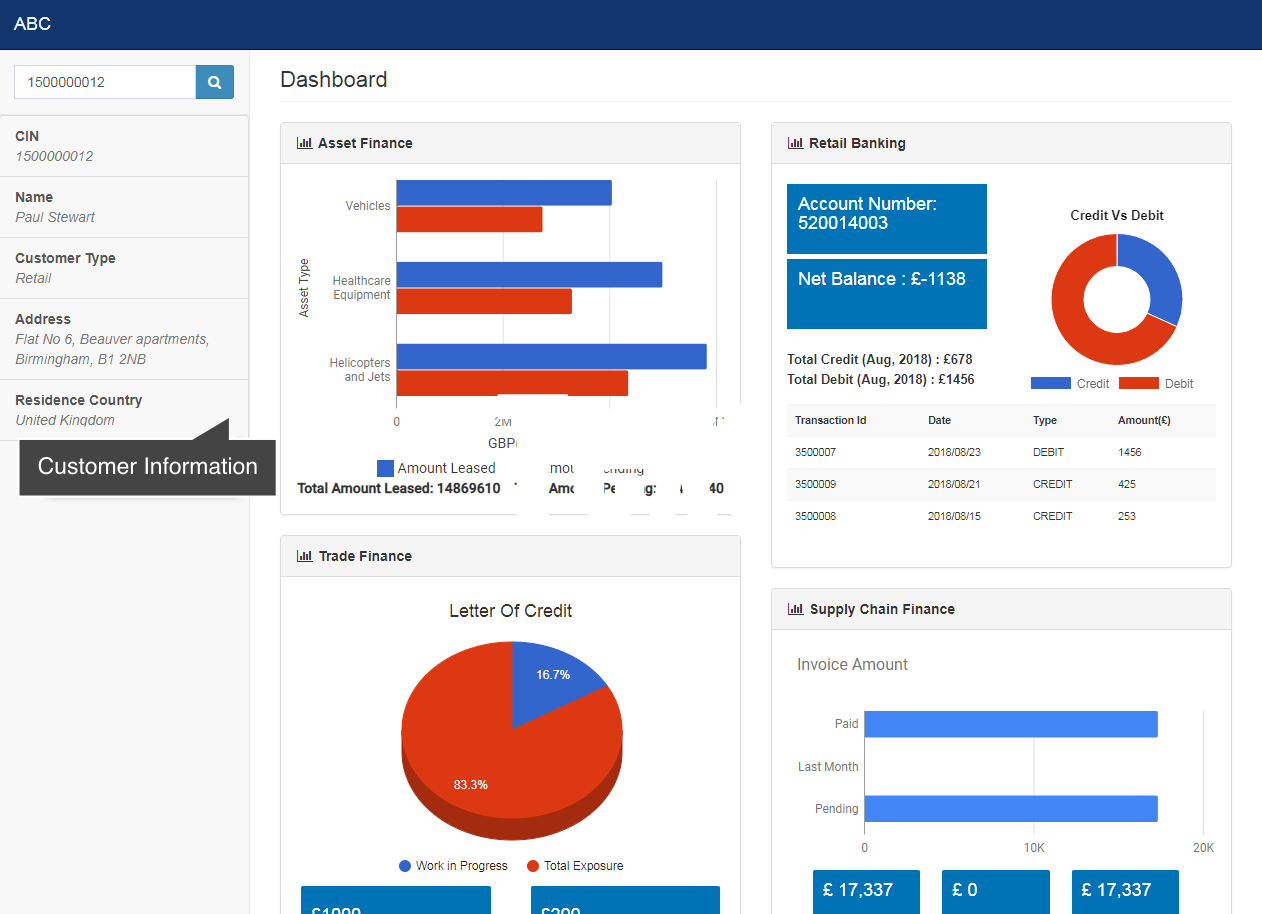Click transaction id 3500009
Image resolution: width=1262 pixels, height=914 pixels.
pos(815,484)
